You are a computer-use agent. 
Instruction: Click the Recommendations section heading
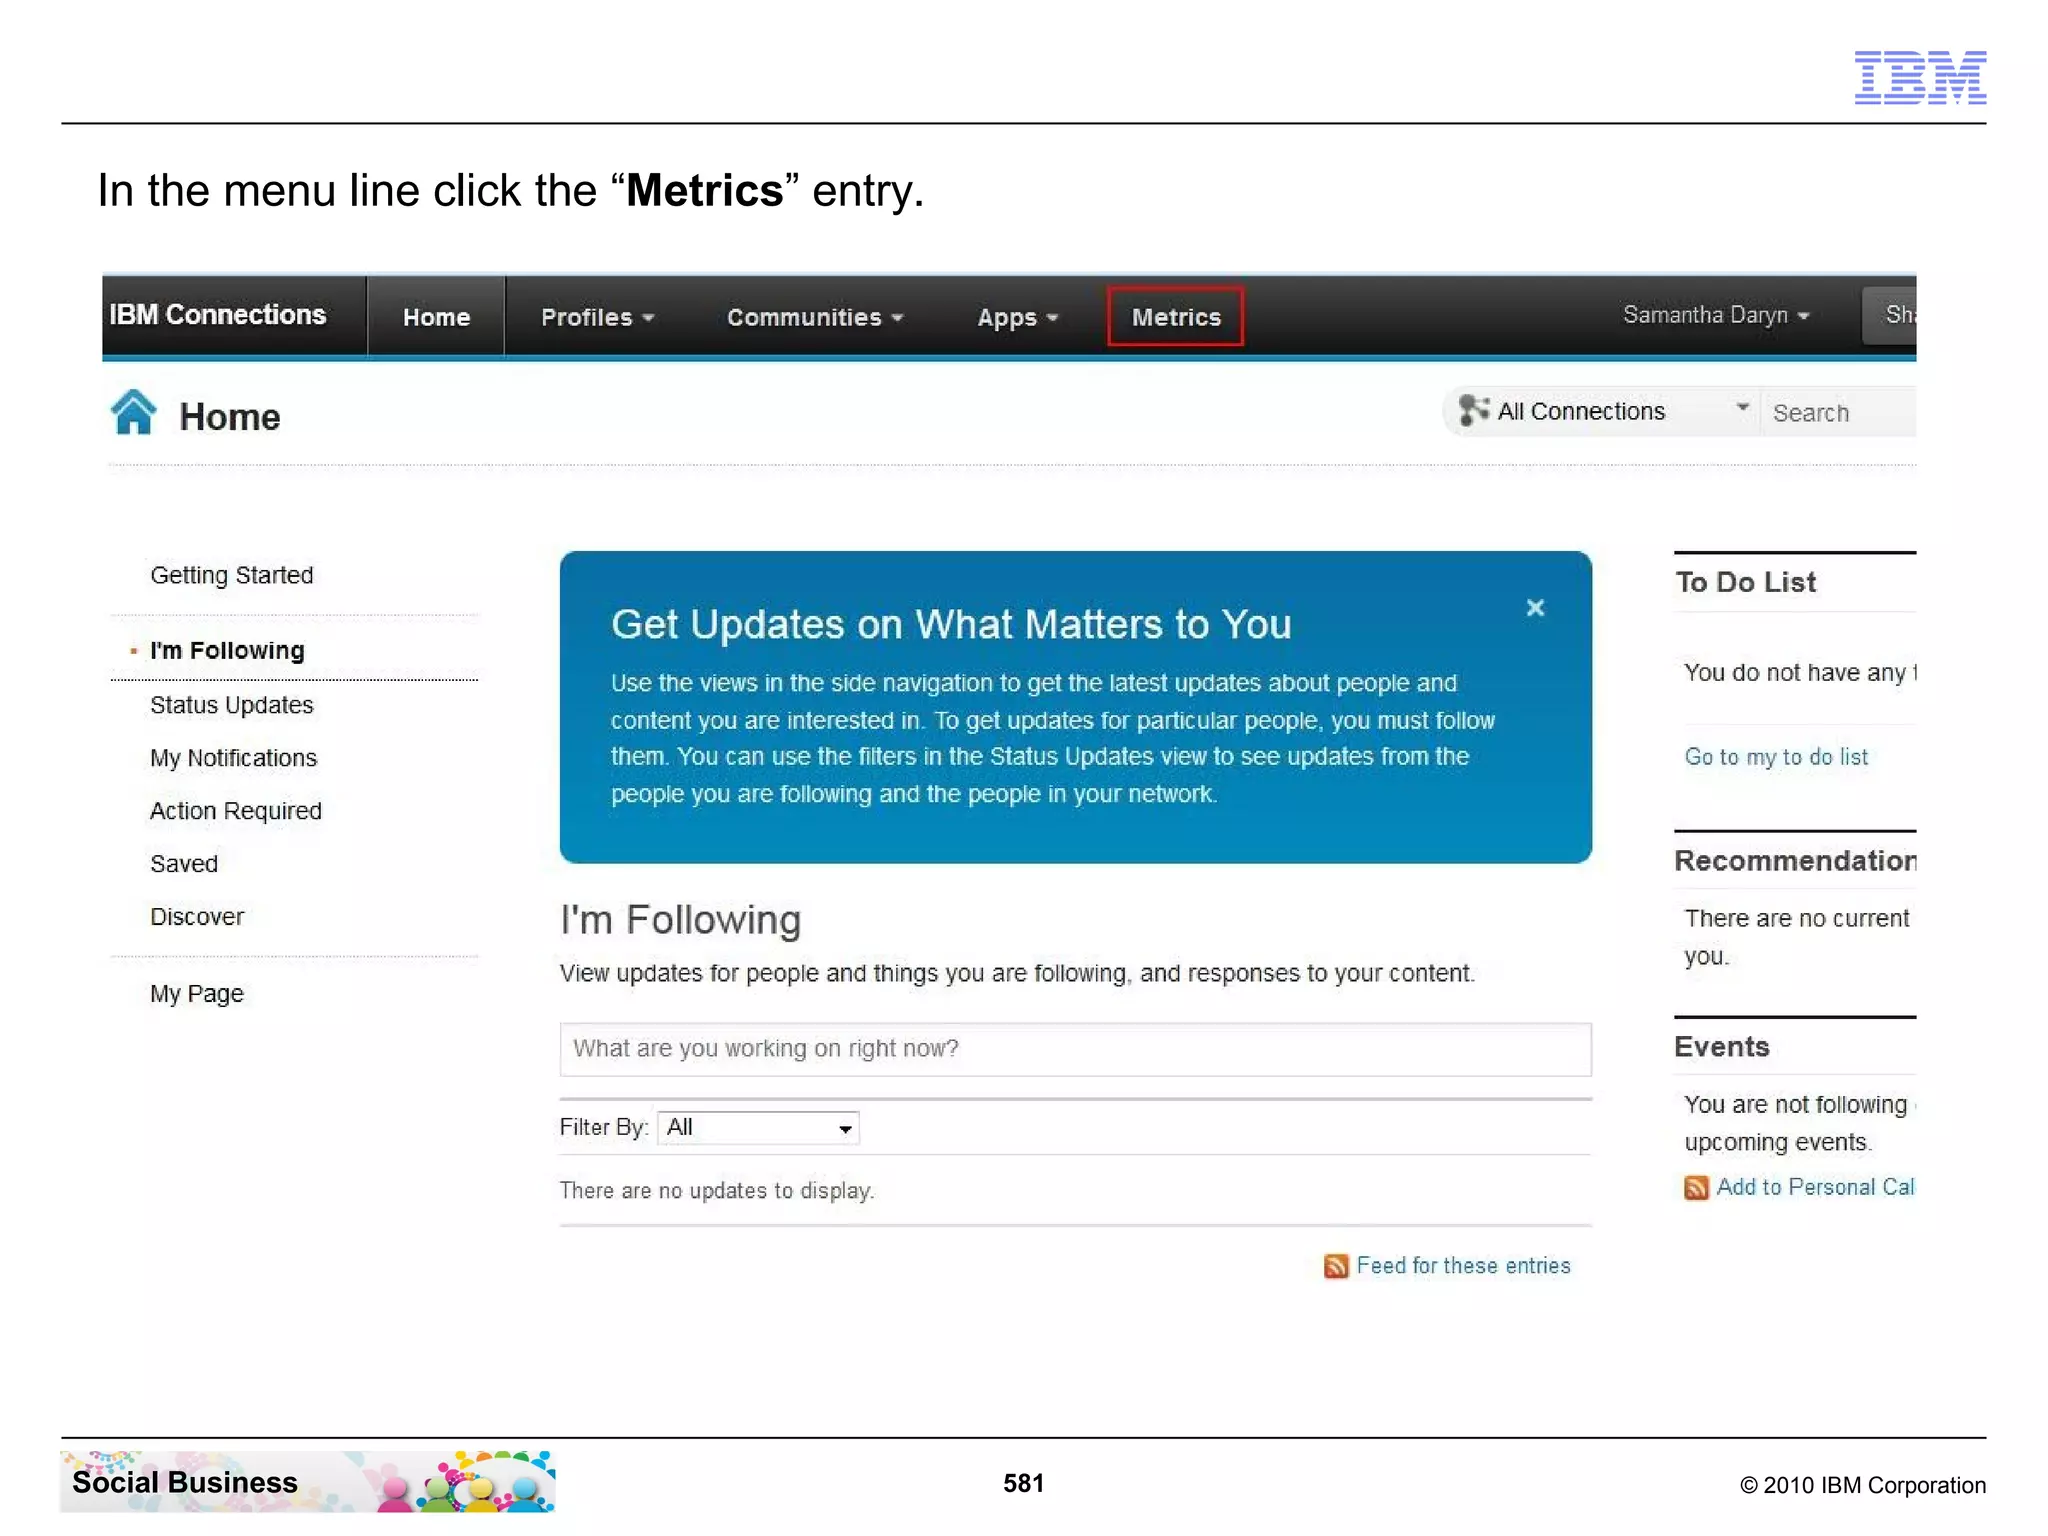tap(1795, 861)
